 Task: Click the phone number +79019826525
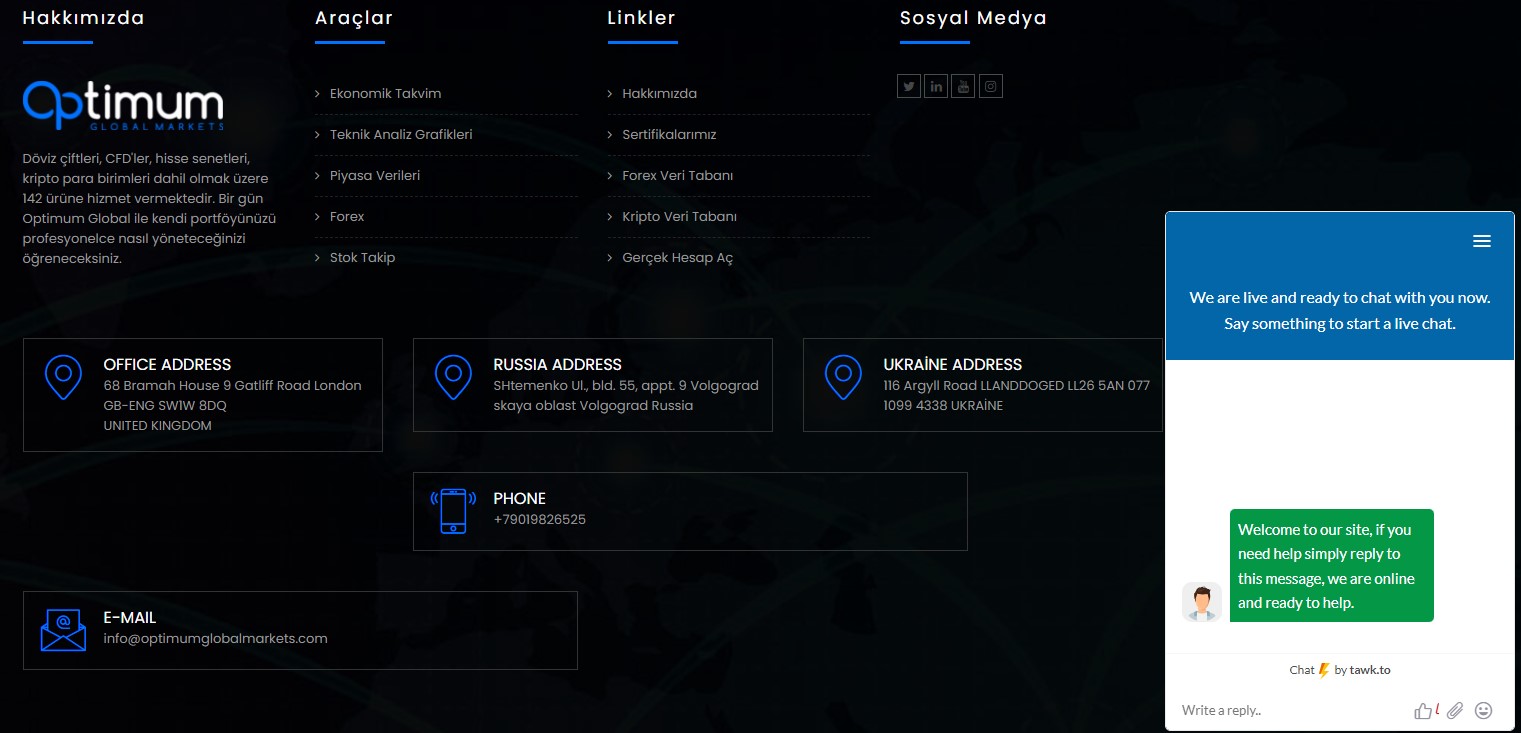(x=540, y=520)
